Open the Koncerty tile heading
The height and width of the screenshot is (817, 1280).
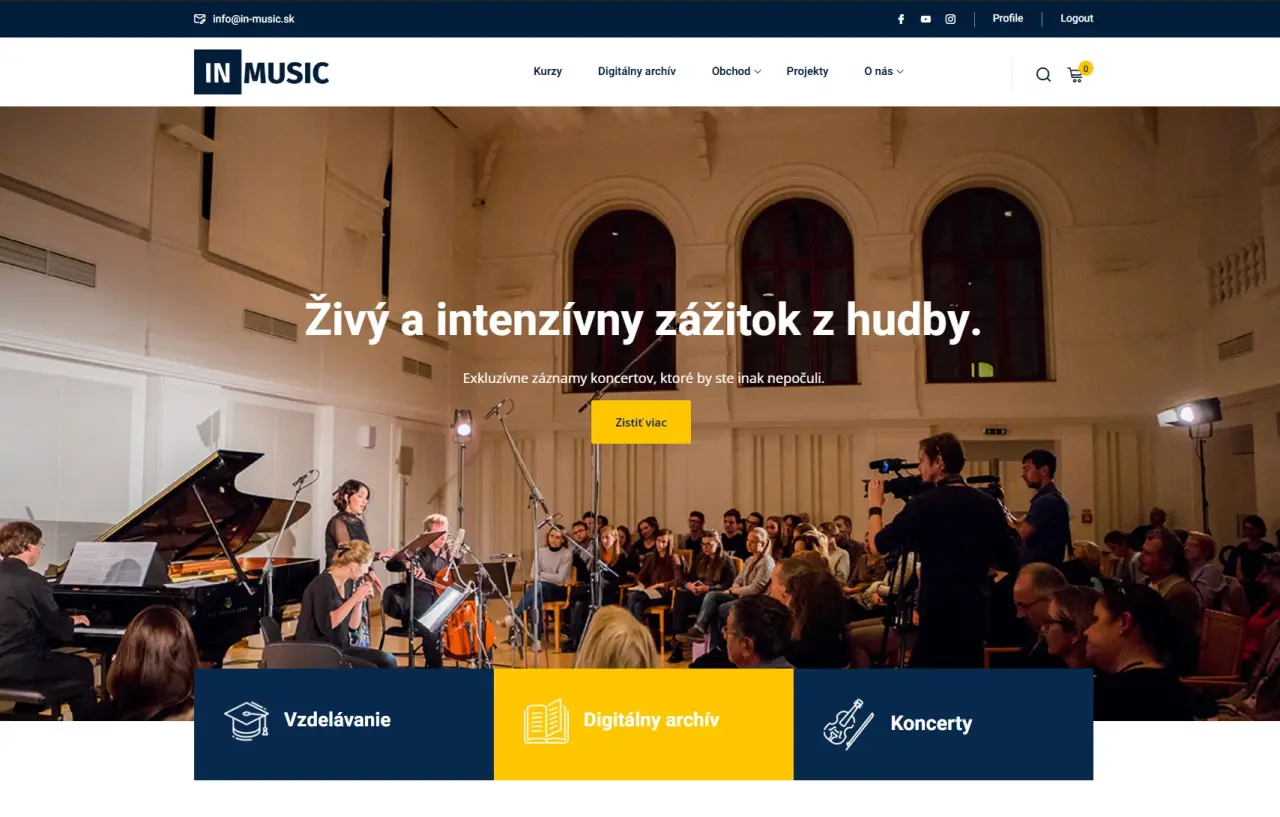click(931, 723)
